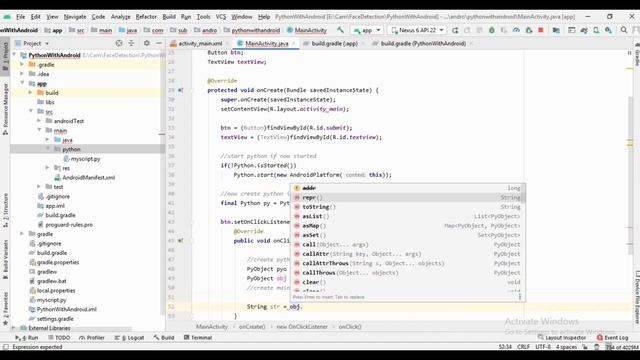Viewport: 640px width, 360px height.
Task: Click the onCreate() breadcrumb
Action: 252,327
